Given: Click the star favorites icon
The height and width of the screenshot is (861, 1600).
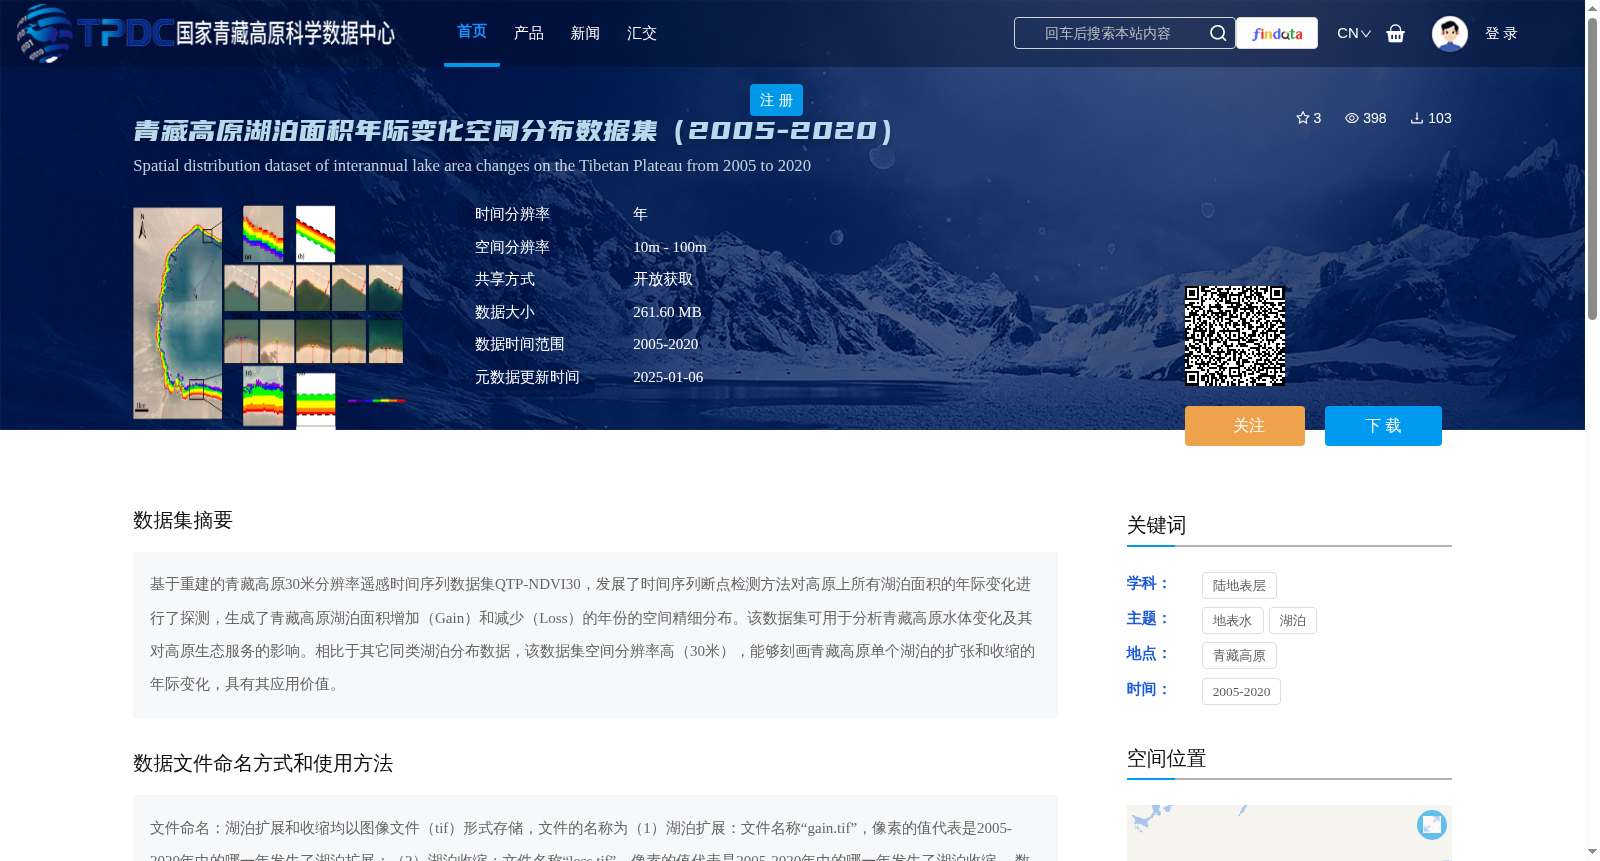Looking at the screenshot, I should (1303, 118).
